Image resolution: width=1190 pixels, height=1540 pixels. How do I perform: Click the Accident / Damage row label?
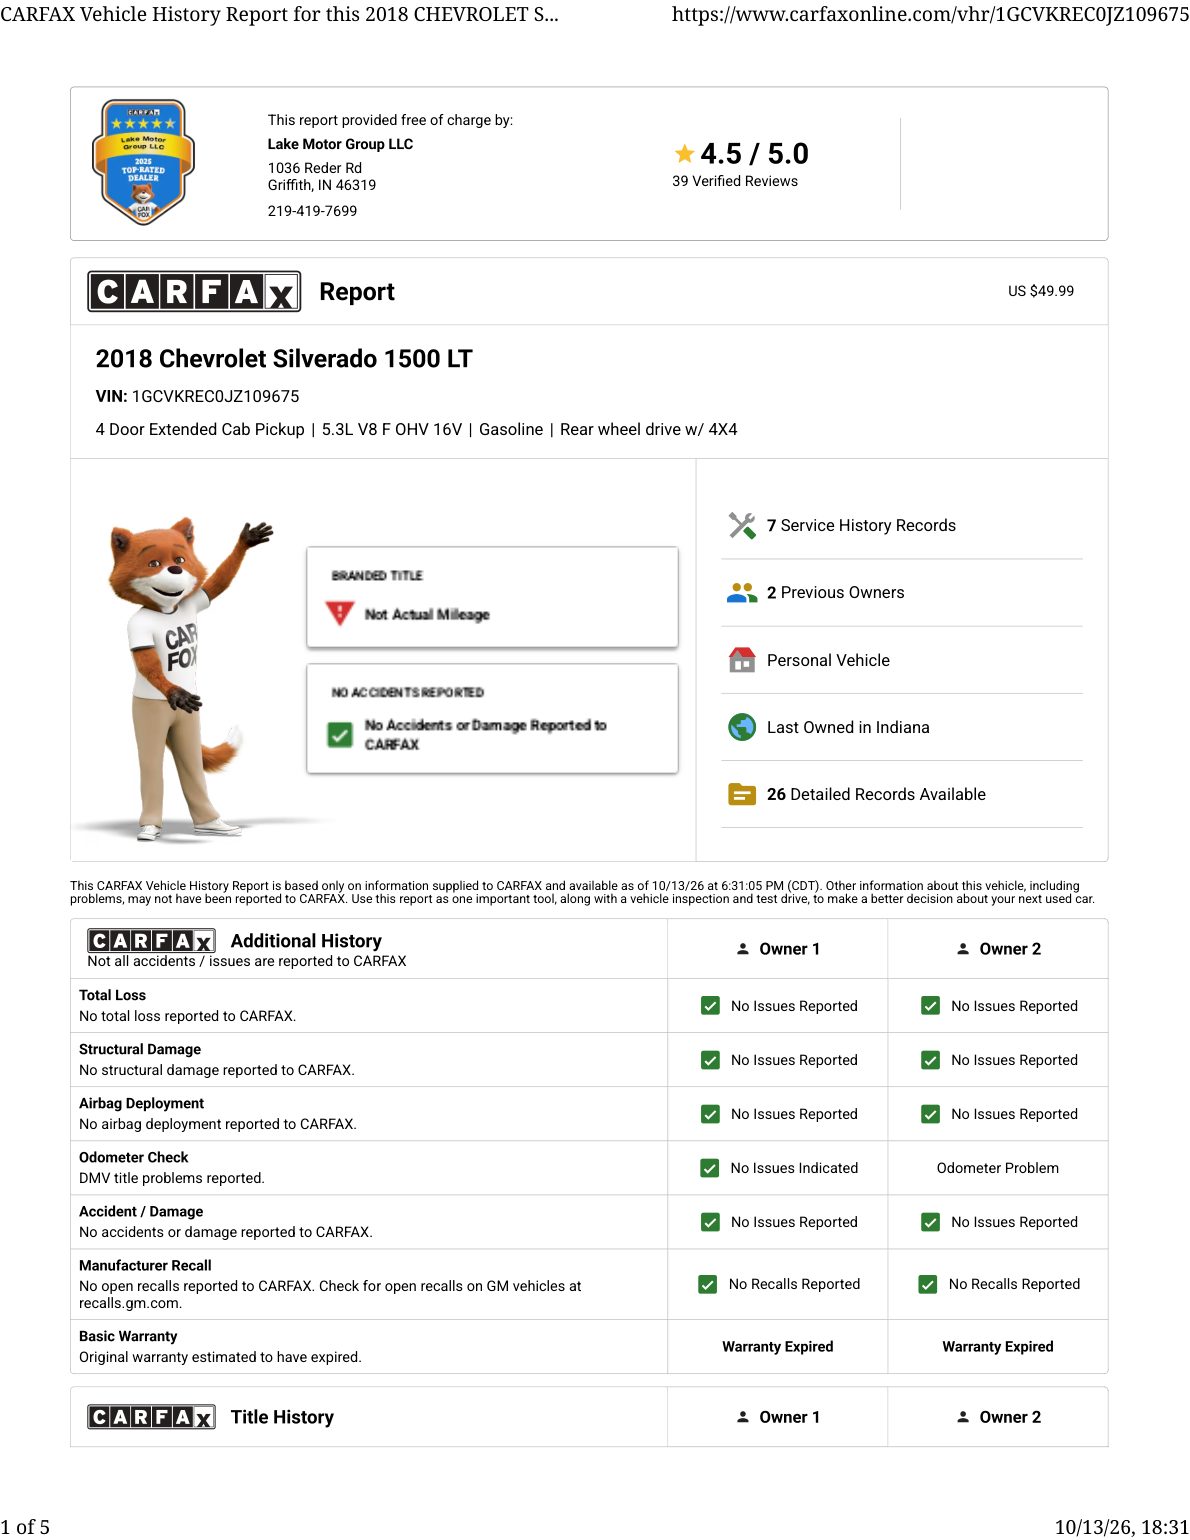click(141, 1211)
